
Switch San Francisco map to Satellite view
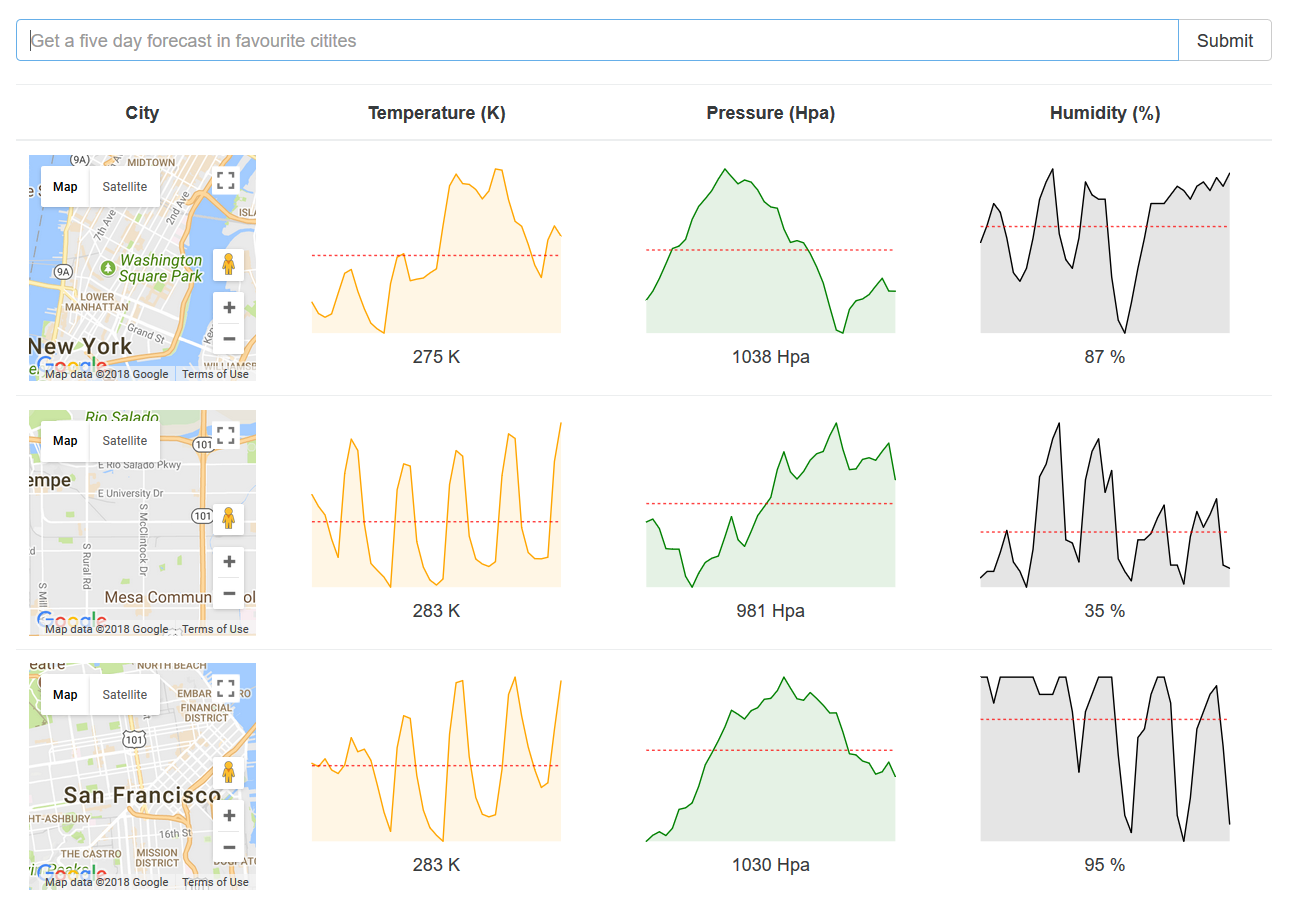tap(125, 695)
